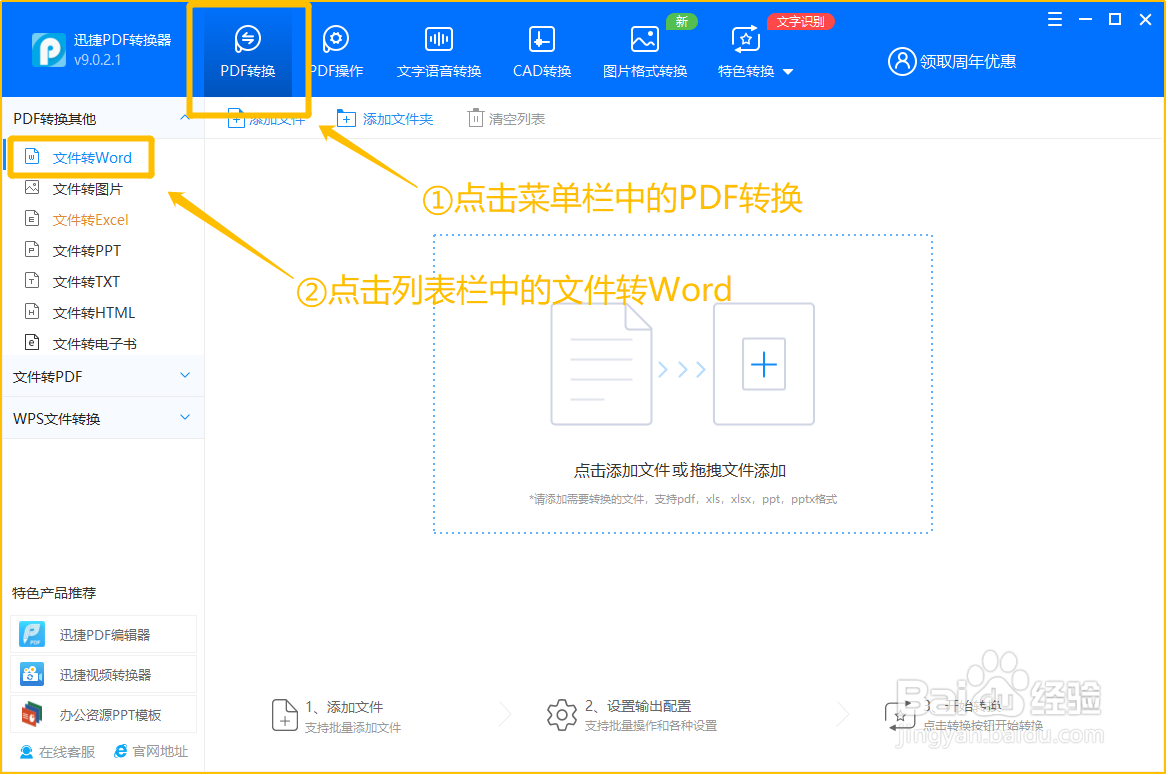
Task: Collapse the PDF转换其他 section
Action: coord(185,118)
